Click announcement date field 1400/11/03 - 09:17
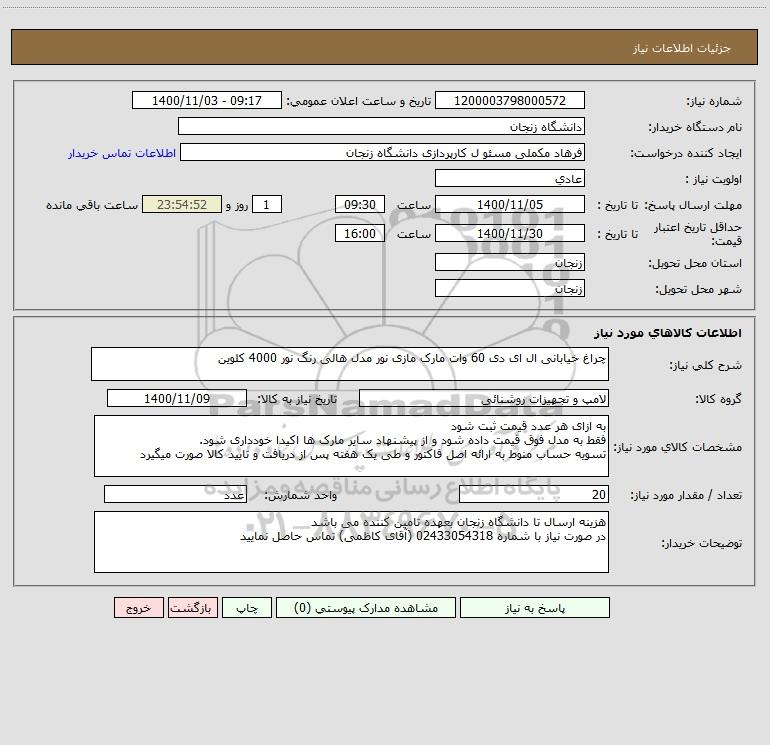The width and height of the screenshot is (770, 745). (x=207, y=100)
